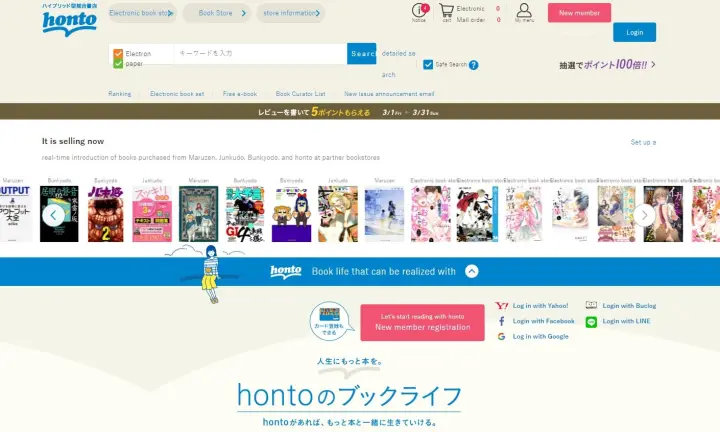Show previous books with left carousel arrow
Image resolution: width=720 pixels, height=432 pixels.
[53, 215]
